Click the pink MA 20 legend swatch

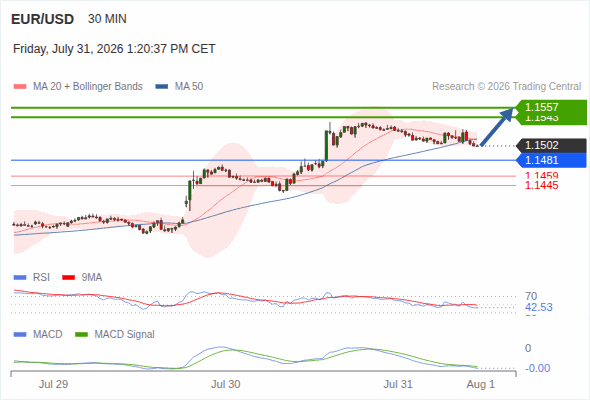click(x=20, y=87)
